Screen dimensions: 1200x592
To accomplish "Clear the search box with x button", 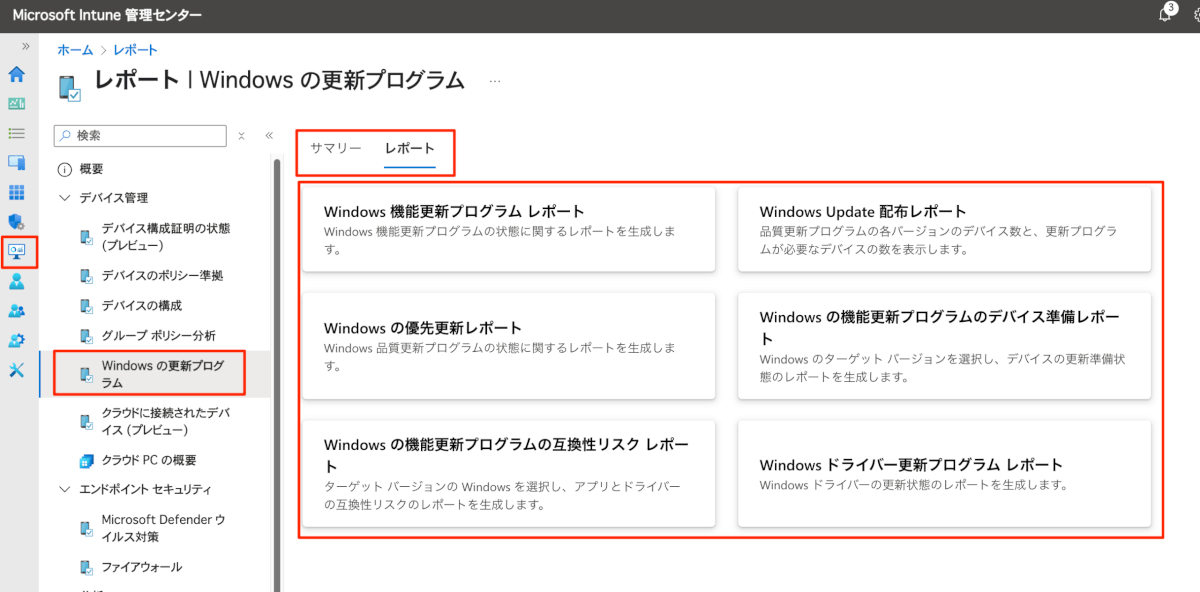I will 241,136.
